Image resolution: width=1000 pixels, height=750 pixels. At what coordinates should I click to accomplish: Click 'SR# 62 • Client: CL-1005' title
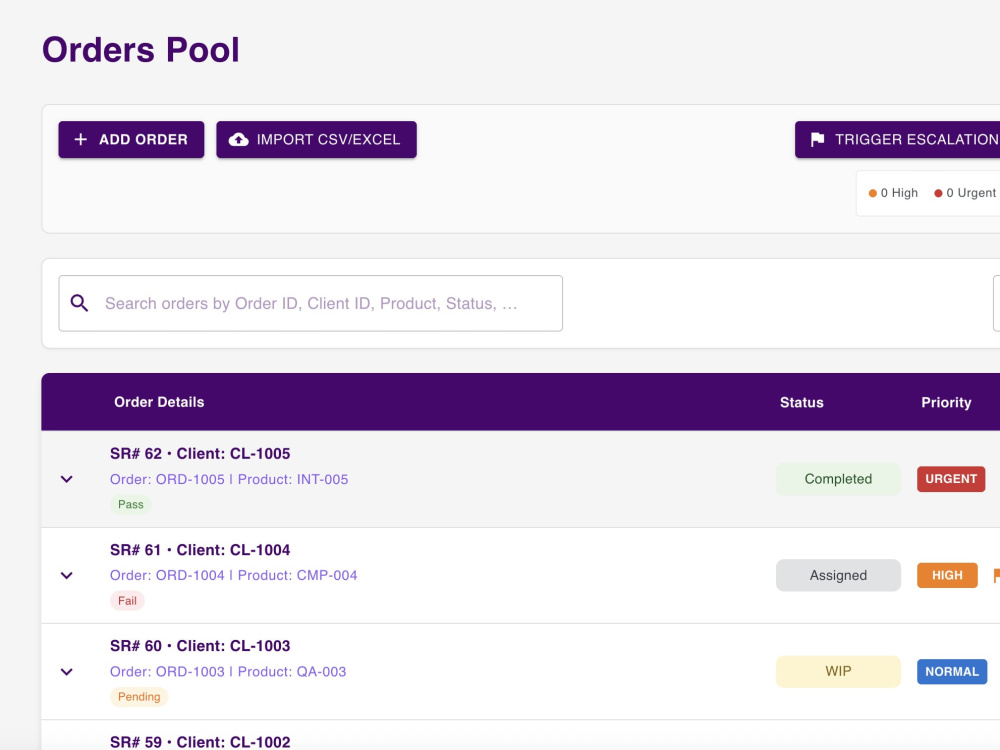(x=200, y=453)
